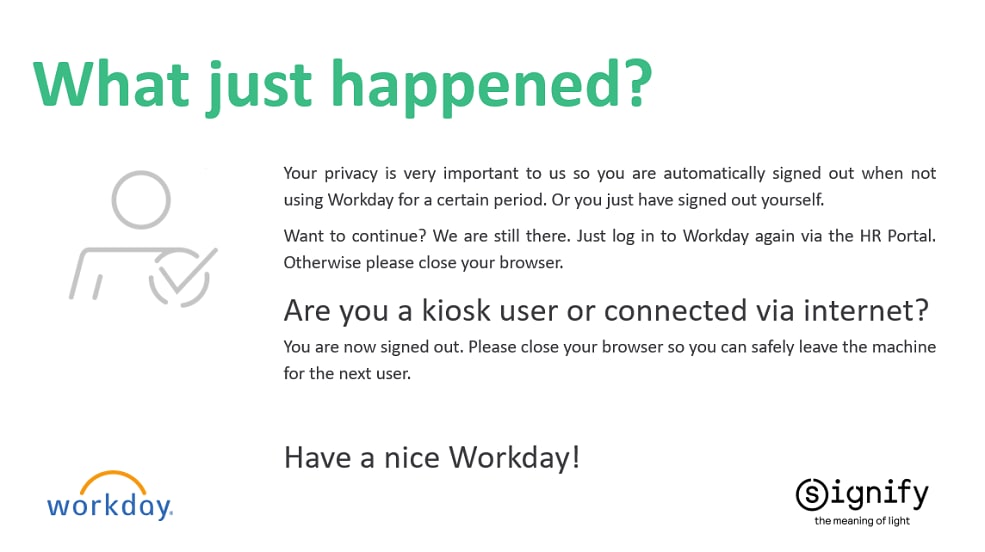Click the 'Your privacy is very important' paragraph
Screen dimensions: 985x552
(609, 173)
